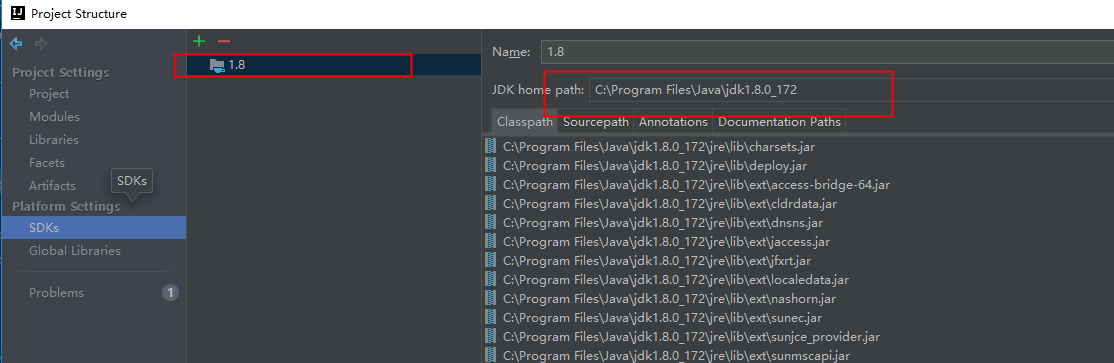Remove selected SDK with minus icon
The height and width of the screenshot is (363, 1114).
224,41
